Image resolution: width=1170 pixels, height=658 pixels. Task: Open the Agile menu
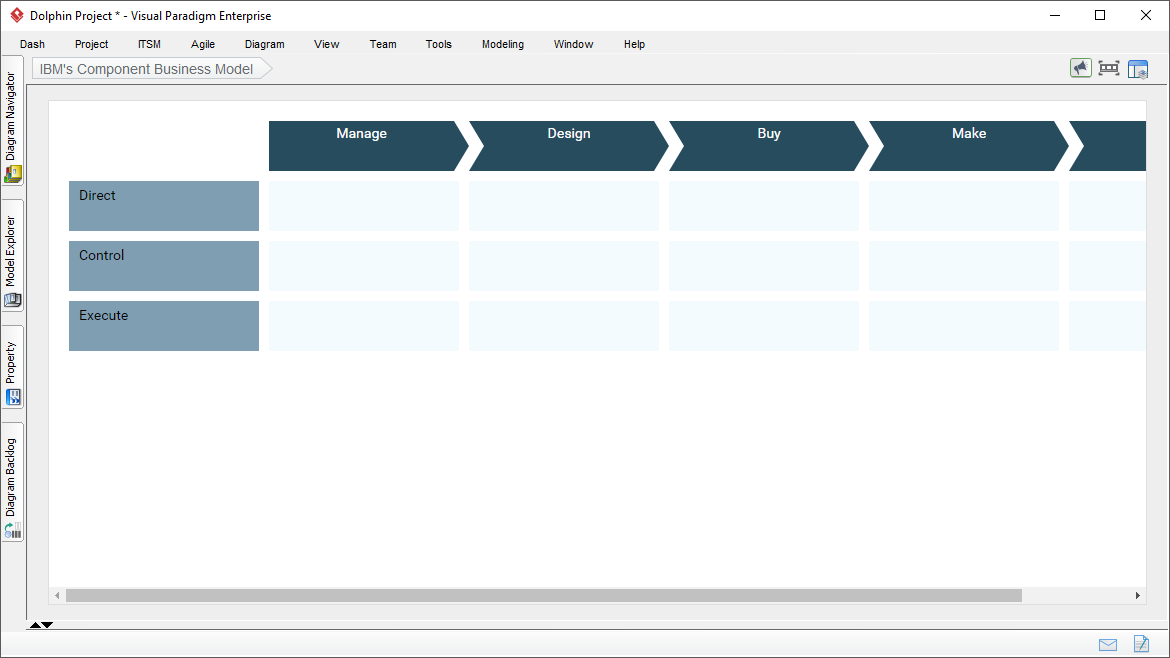(x=203, y=44)
